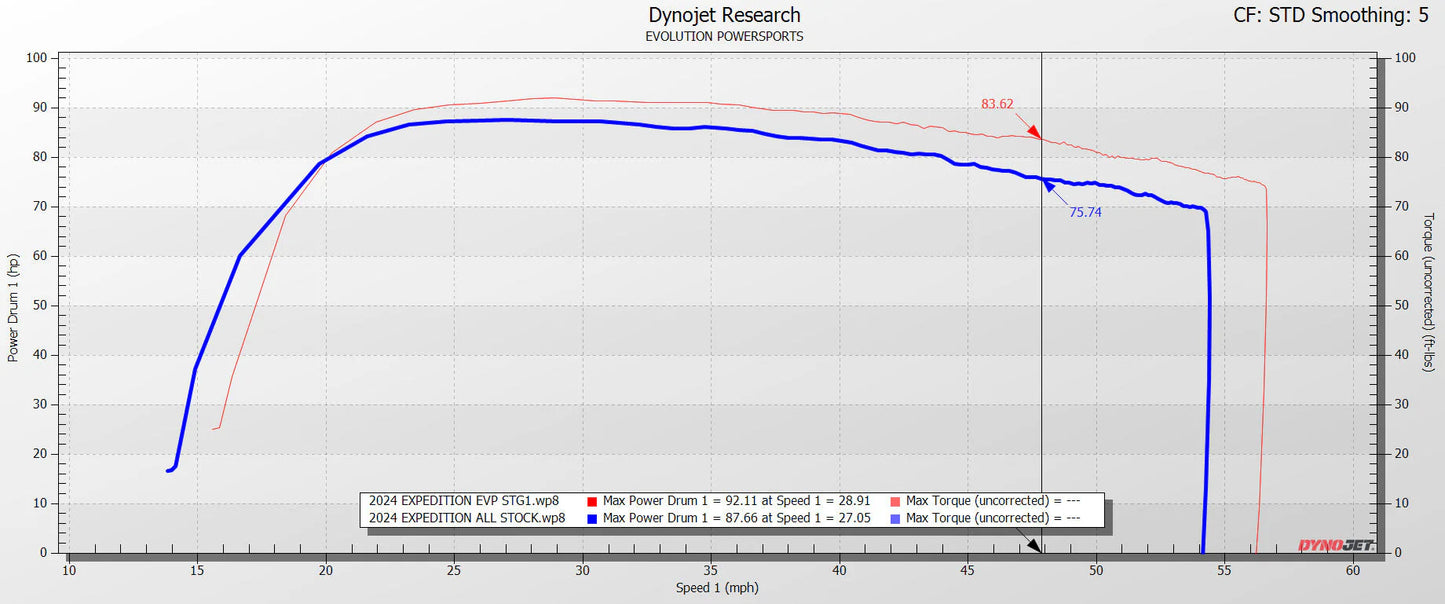
Task: Click the red arrow marker at 83.62
Action: pyautogui.click(x=1035, y=131)
